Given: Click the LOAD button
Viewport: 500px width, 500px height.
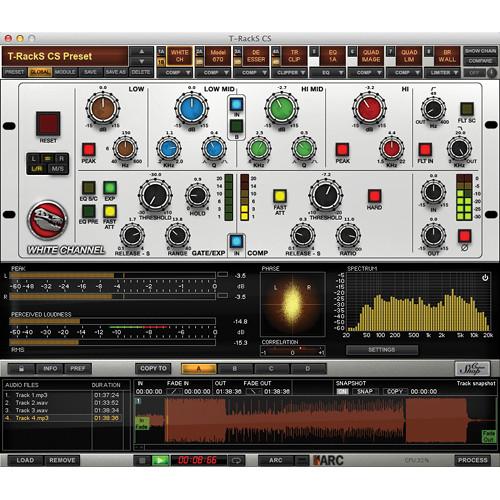Looking at the screenshot, I should pos(25,460).
